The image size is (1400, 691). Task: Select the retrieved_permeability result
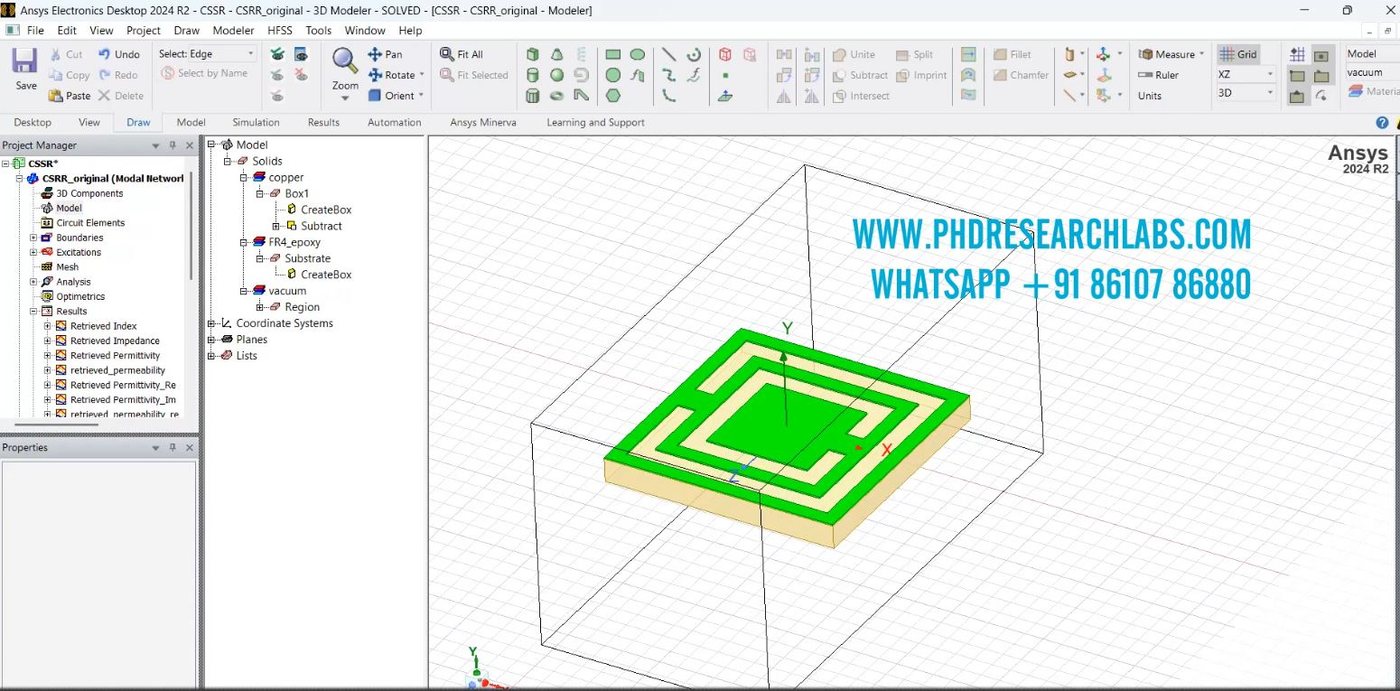click(117, 370)
